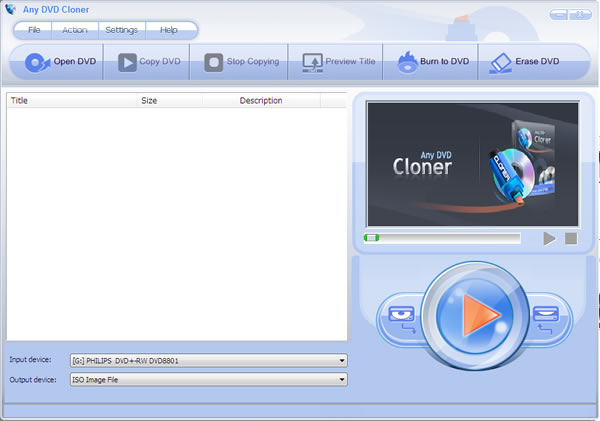Click the Output device label
This screenshot has width=600, height=421.
[33, 380]
